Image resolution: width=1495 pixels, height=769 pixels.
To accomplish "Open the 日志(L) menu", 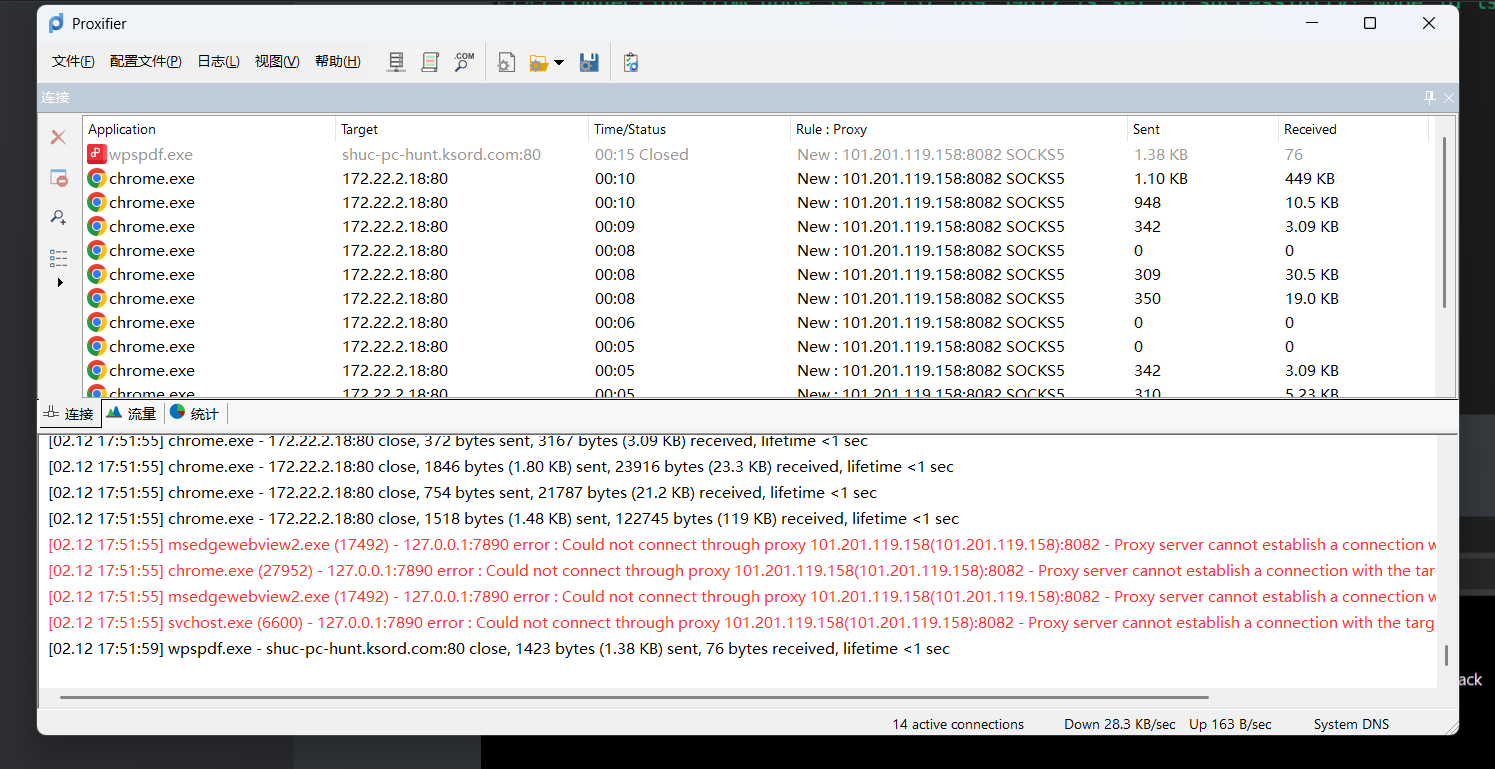I will (218, 62).
